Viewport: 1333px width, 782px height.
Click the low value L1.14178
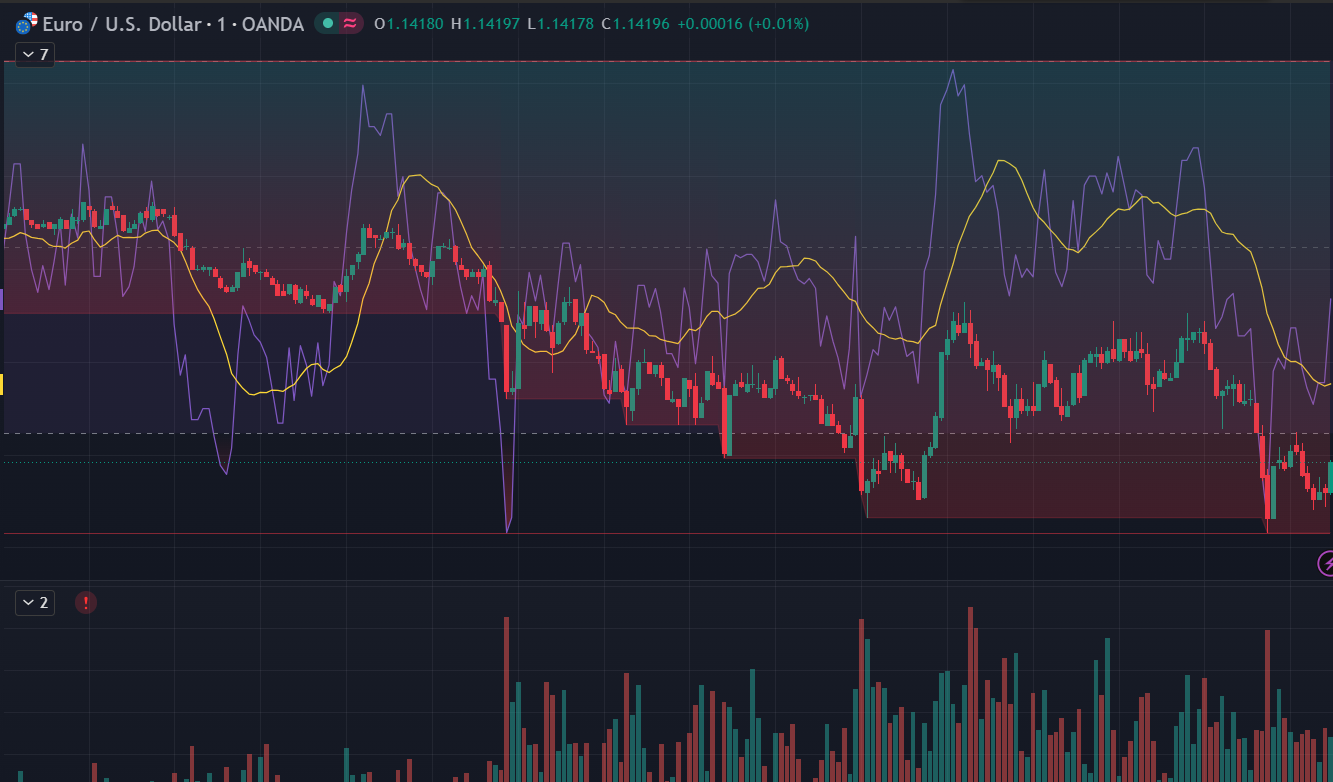pos(560,24)
